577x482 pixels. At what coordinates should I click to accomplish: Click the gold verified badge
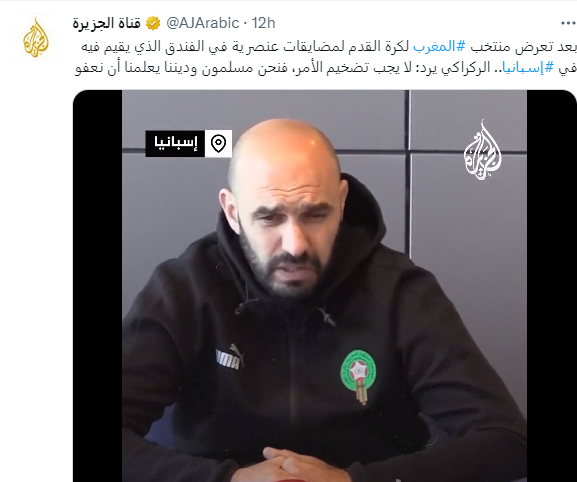153,24
